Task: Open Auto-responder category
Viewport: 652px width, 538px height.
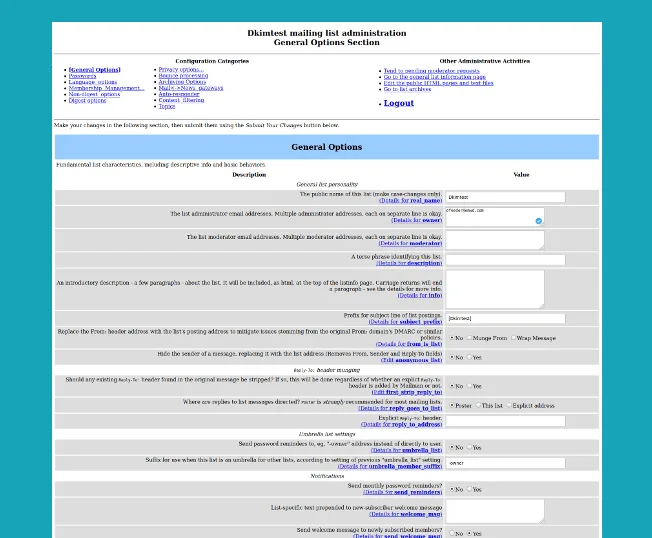Action: tap(179, 94)
